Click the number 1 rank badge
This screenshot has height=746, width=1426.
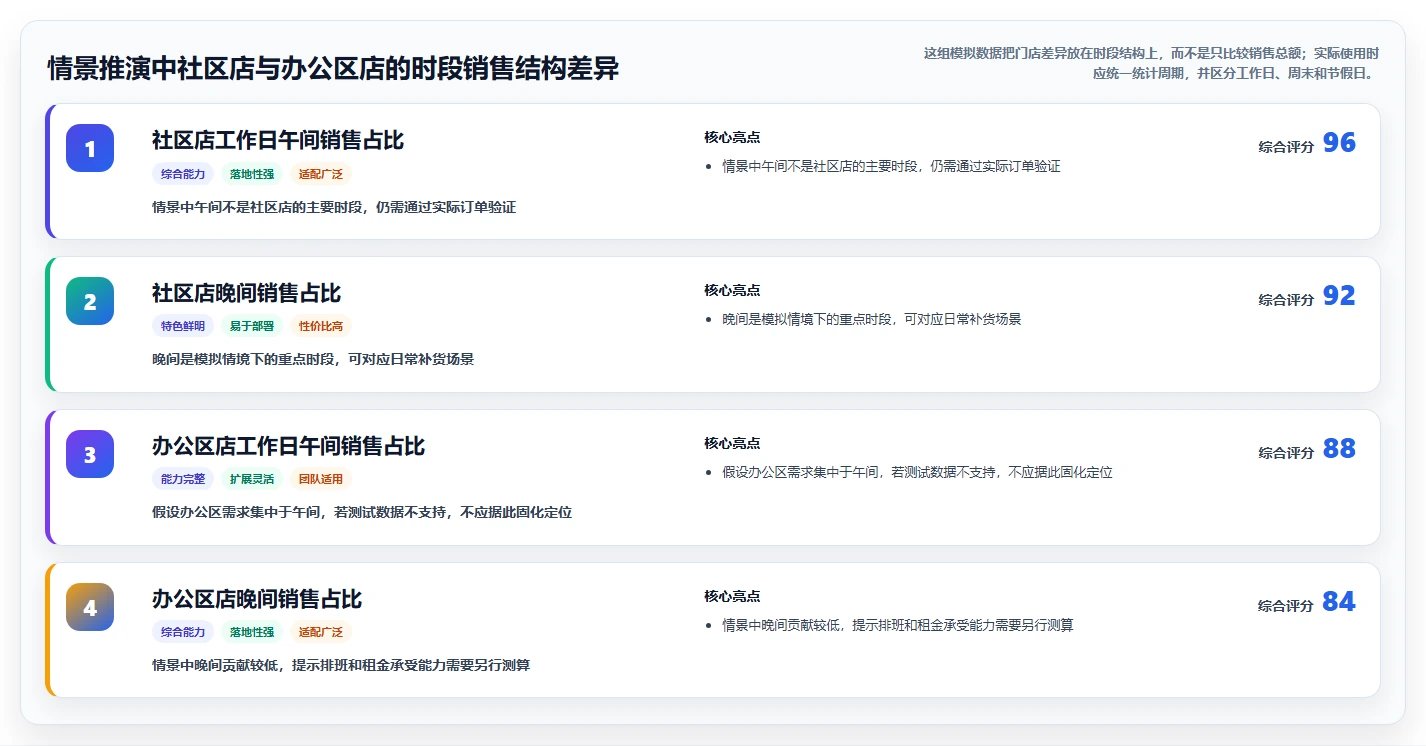point(90,148)
